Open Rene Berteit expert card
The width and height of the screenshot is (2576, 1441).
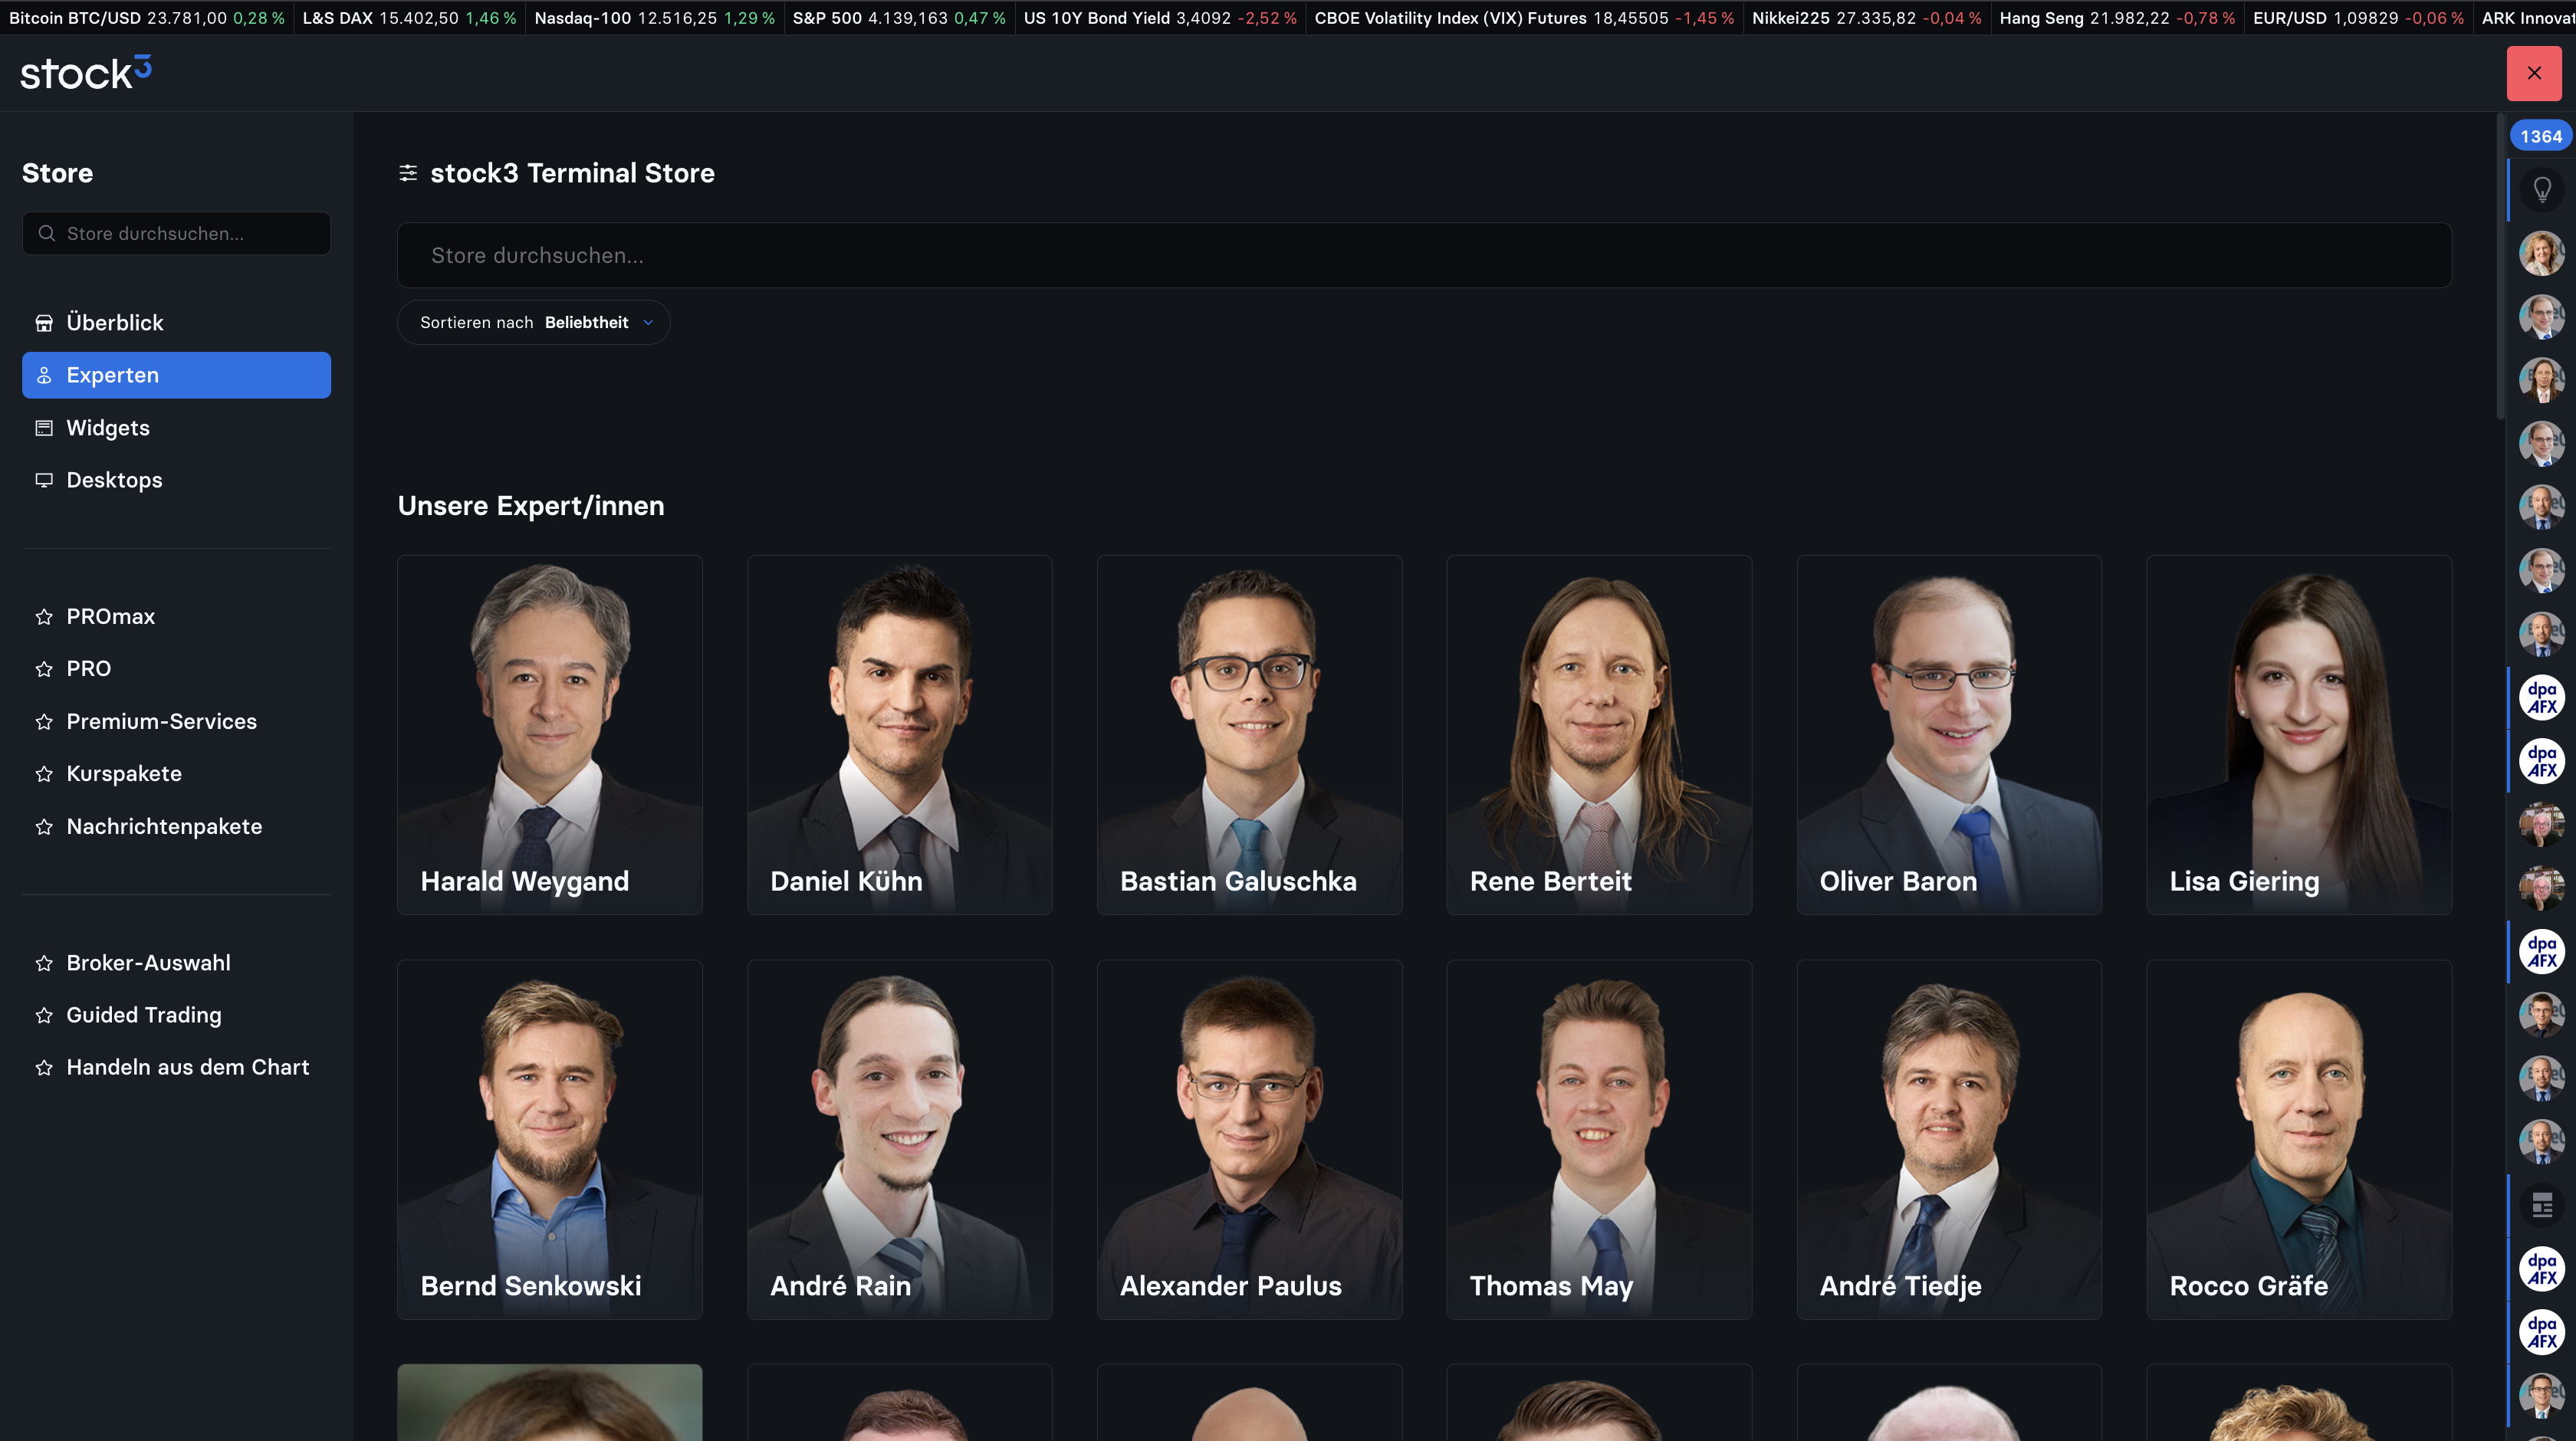pyautogui.click(x=1599, y=735)
